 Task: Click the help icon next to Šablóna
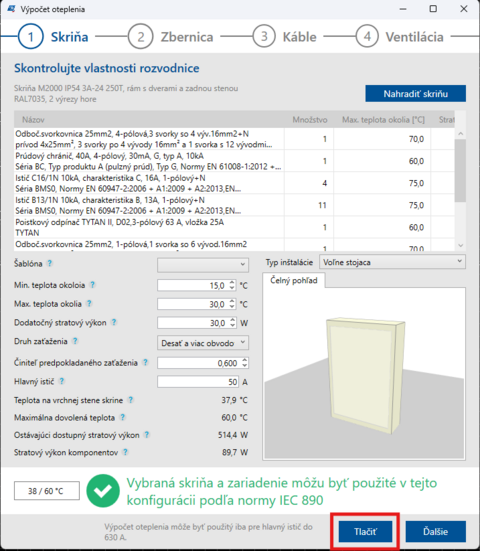(50, 263)
